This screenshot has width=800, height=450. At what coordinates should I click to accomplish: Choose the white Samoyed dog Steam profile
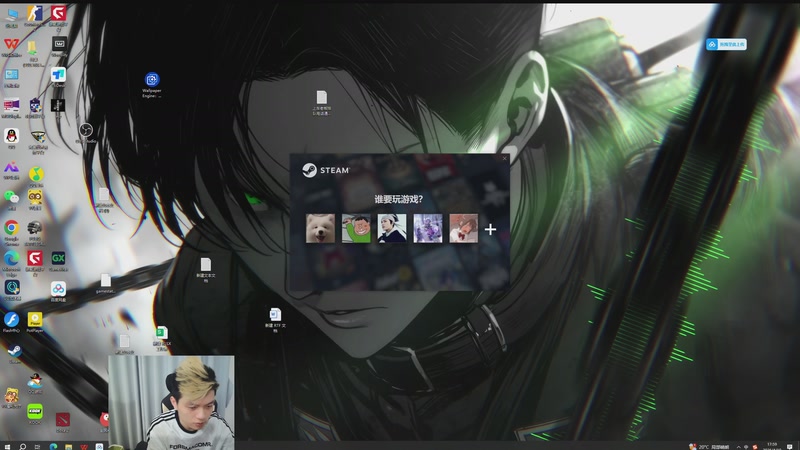(x=320, y=228)
